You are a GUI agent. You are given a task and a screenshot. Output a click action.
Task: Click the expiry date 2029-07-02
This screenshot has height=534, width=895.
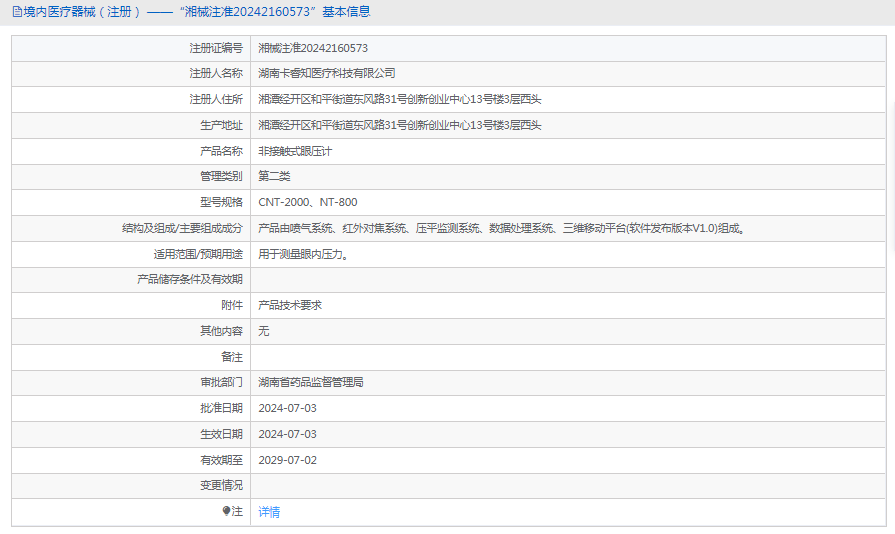tap(287, 460)
